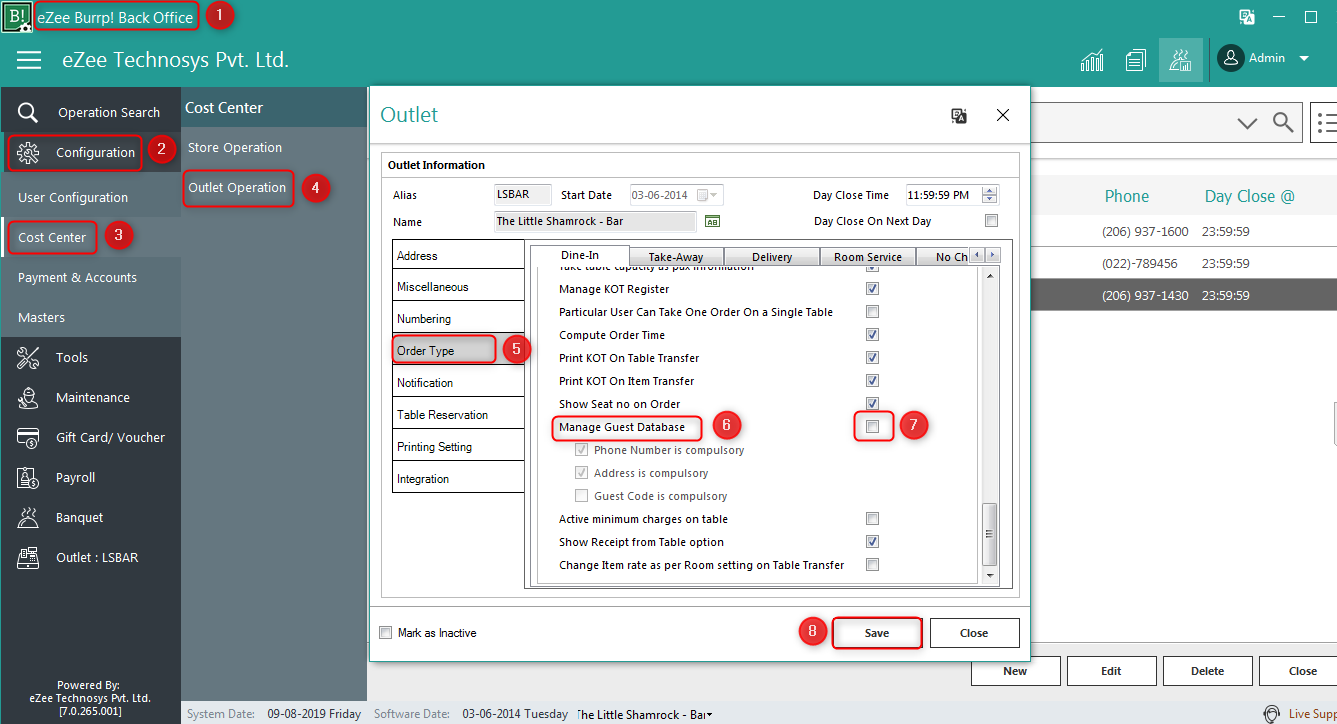Decrease Day Close Time with down arrow
The width and height of the screenshot is (1337, 724).
(990, 200)
